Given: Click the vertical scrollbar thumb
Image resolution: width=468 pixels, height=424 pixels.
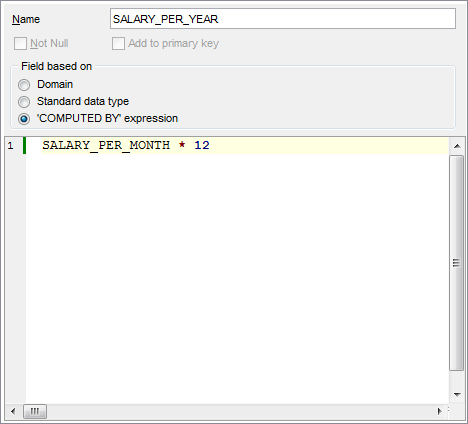Looking at the screenshot, I should 457,263.
